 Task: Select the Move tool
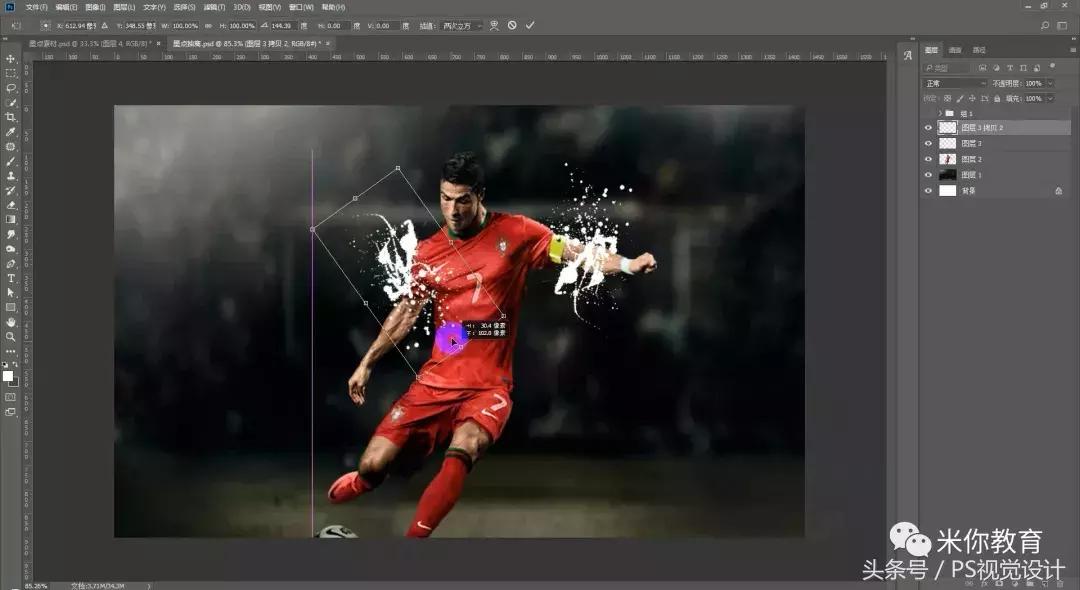pos(11,59)
